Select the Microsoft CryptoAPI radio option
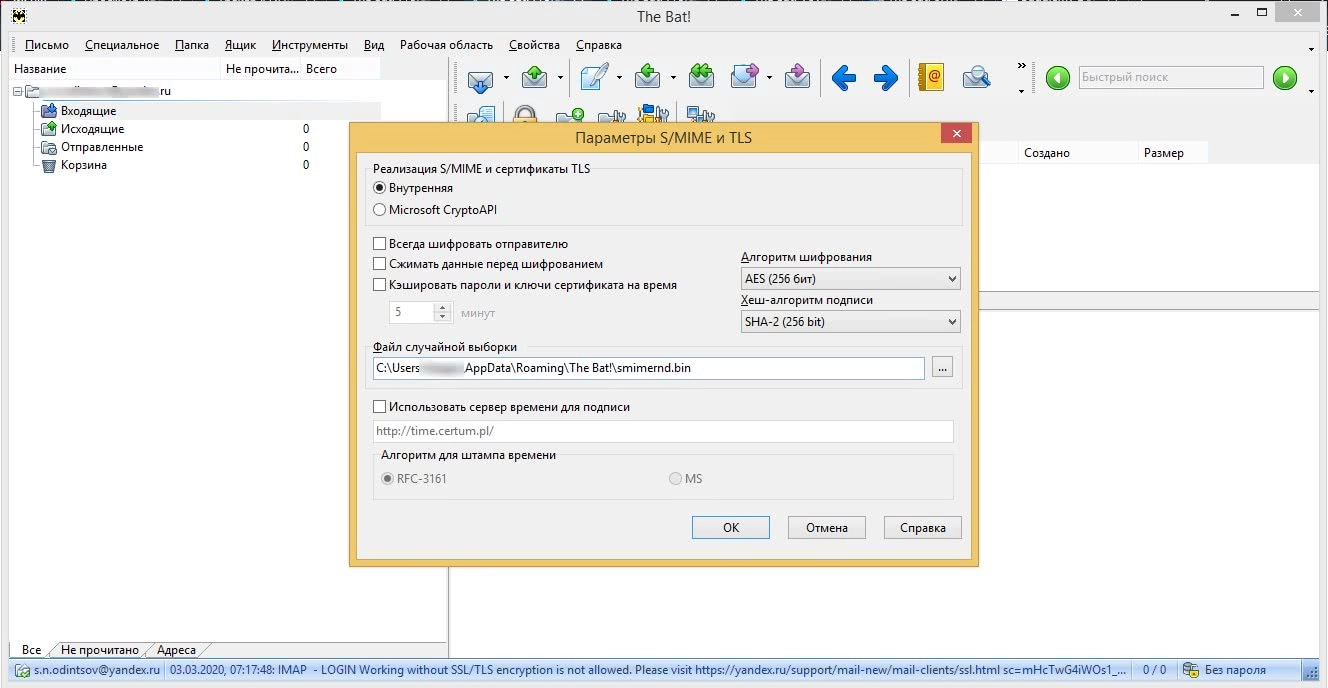This screenshot has width=1328, height=688. (x=379, y=210)
